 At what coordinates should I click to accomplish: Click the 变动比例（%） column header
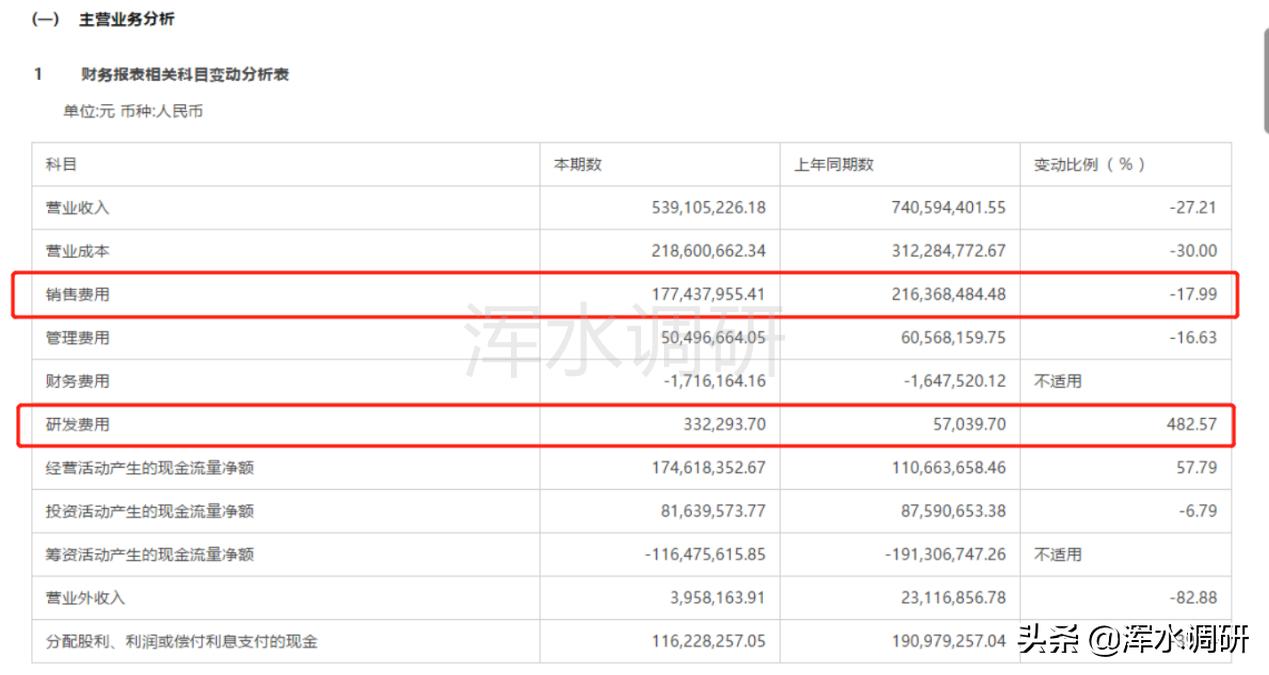[1089, 165]
